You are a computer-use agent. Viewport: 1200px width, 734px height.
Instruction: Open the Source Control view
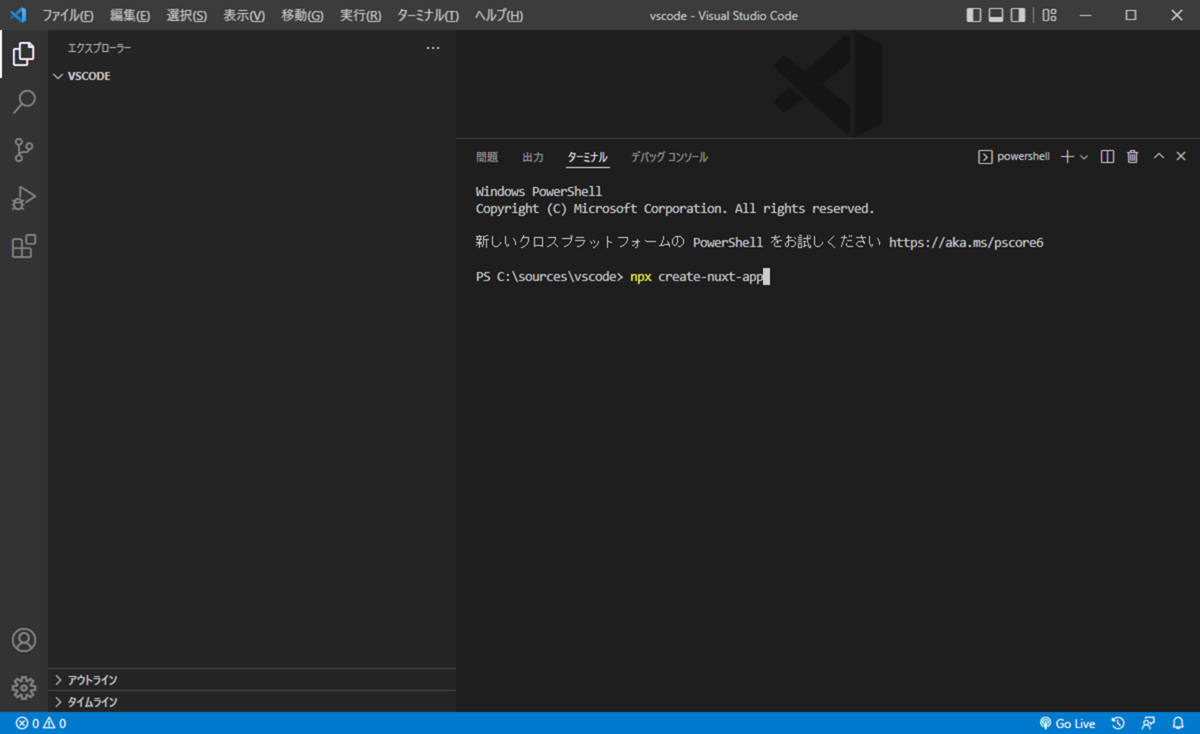pos(24,150)
